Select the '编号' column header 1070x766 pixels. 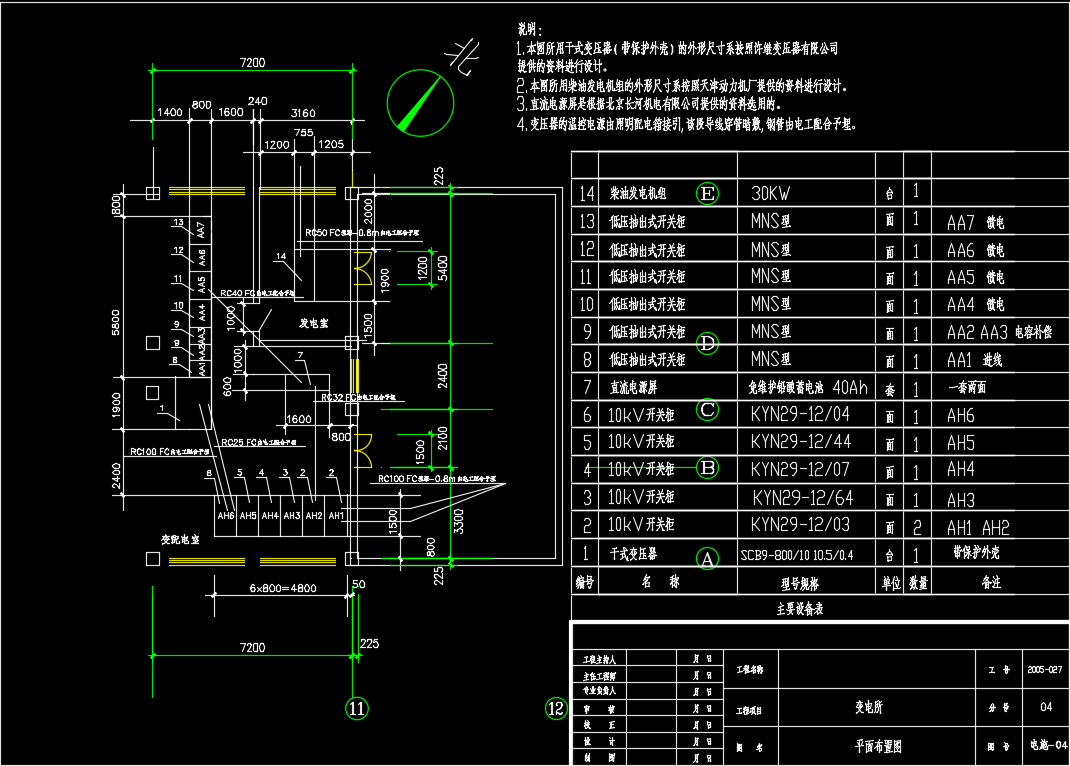tap(585, 583)
